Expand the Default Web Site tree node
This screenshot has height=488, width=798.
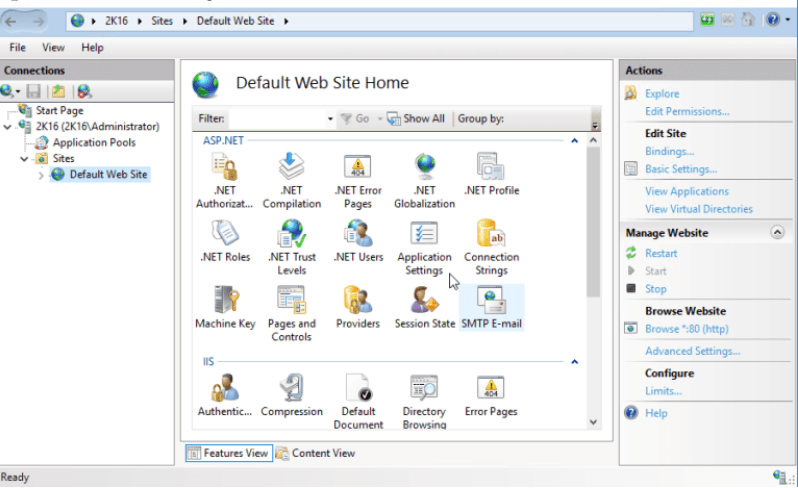coord(41,175)
